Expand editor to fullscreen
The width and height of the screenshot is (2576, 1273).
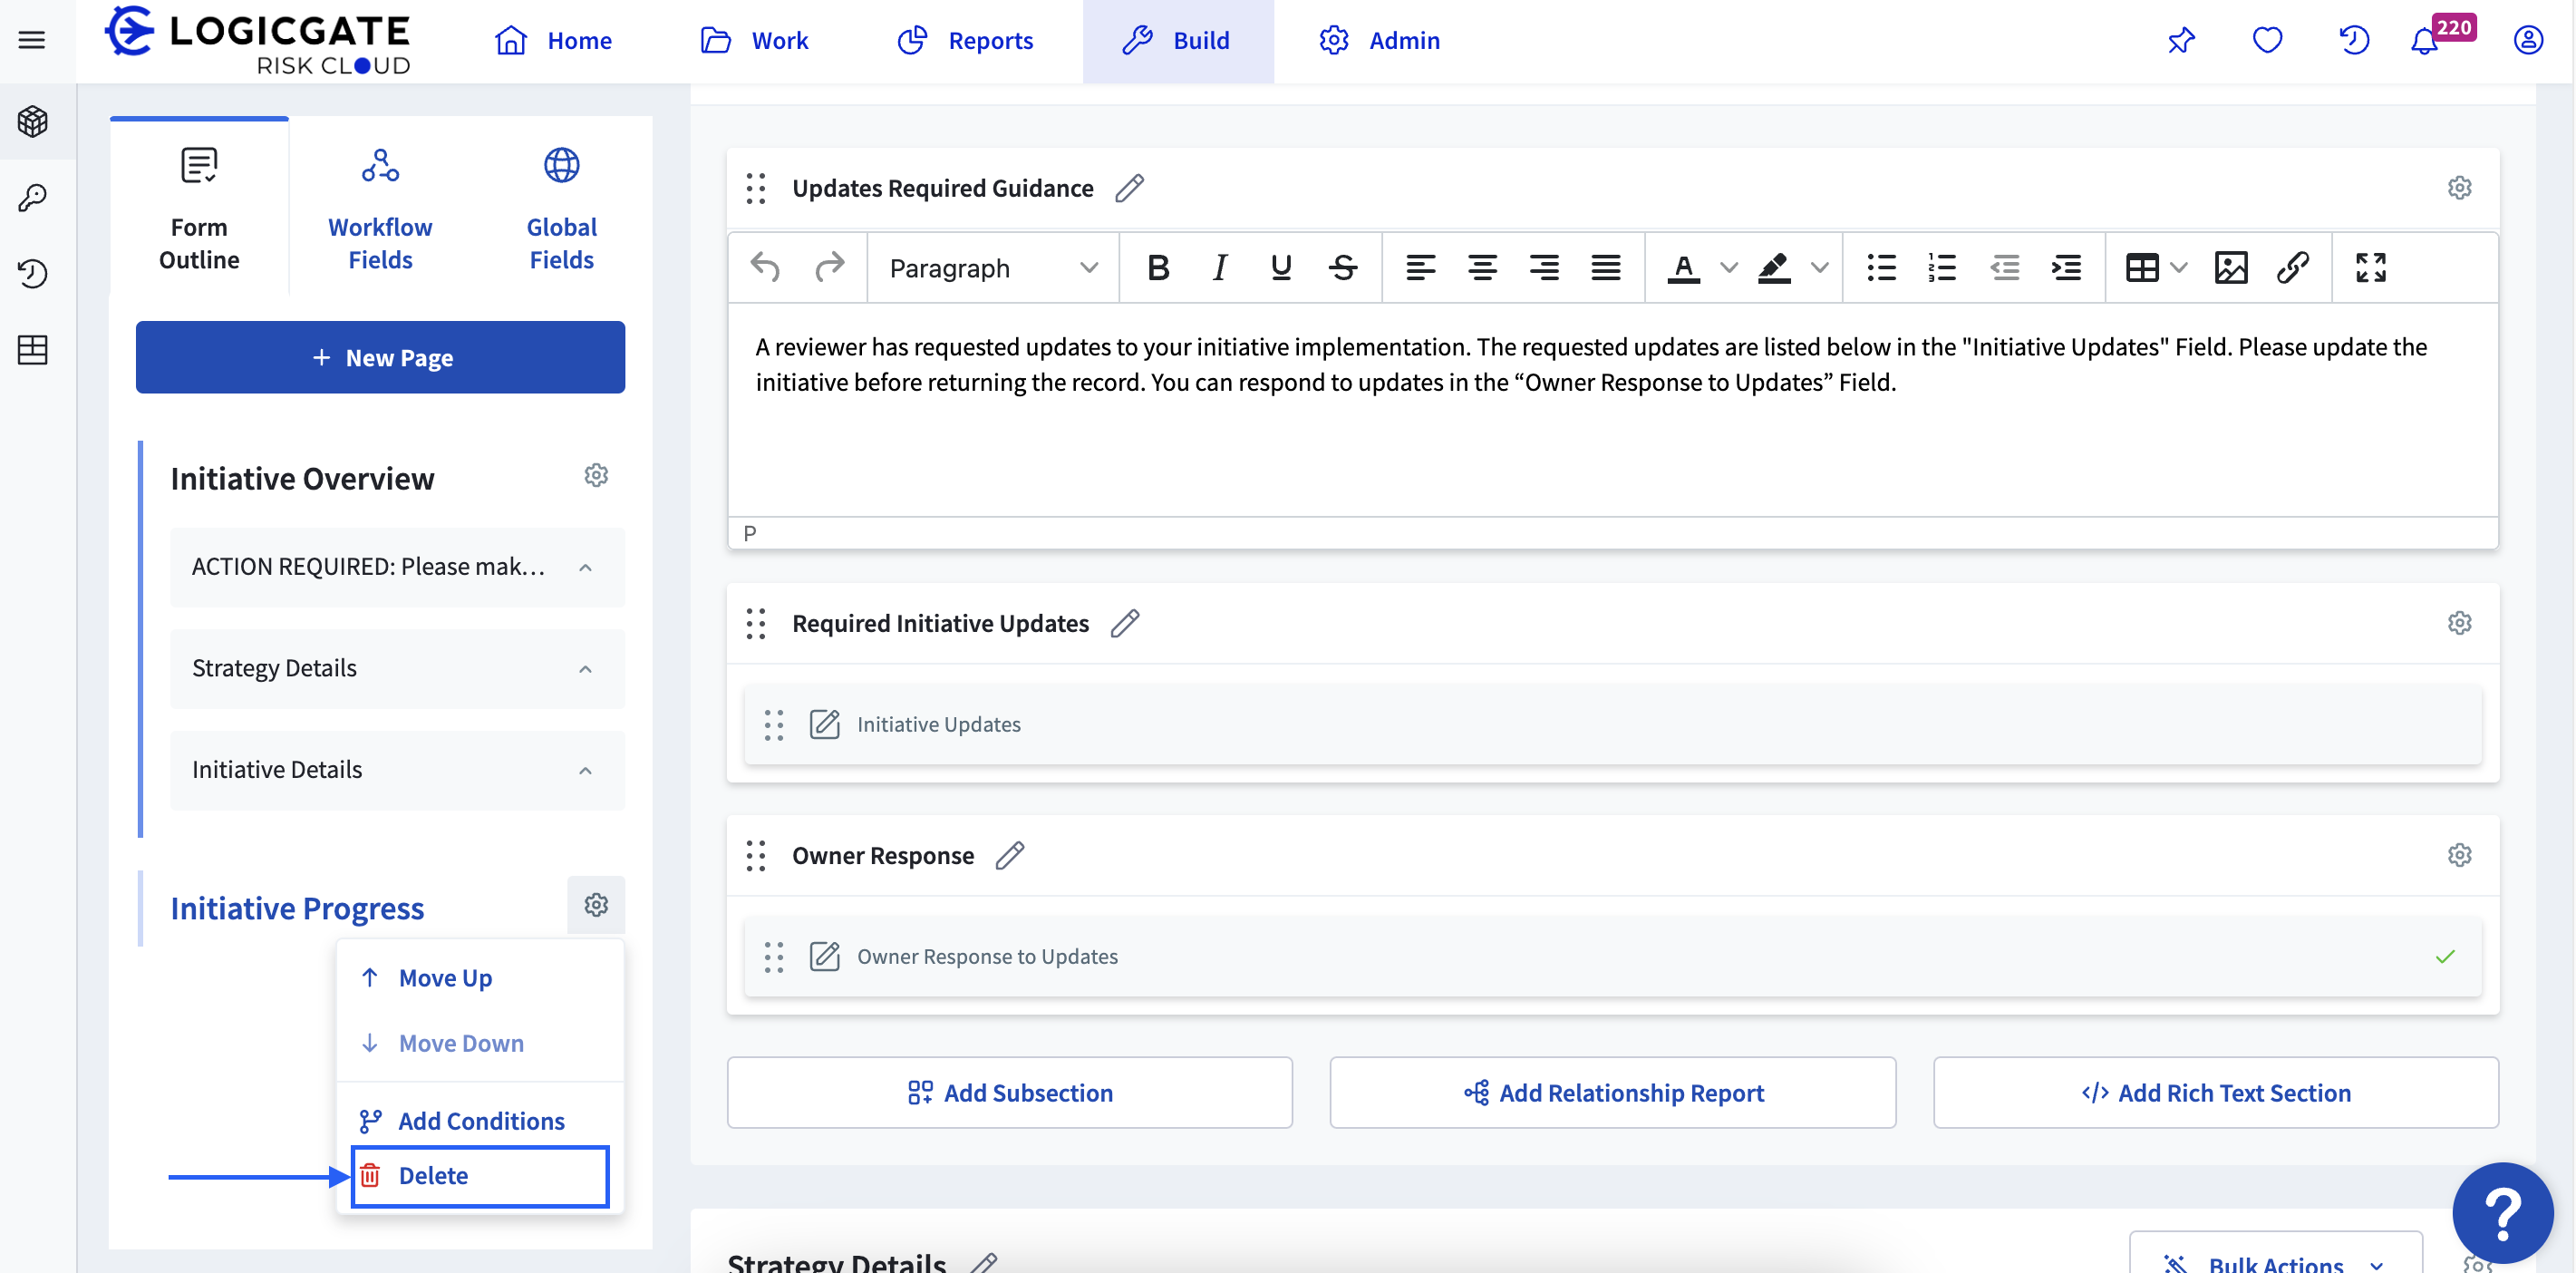point(2370,267)
